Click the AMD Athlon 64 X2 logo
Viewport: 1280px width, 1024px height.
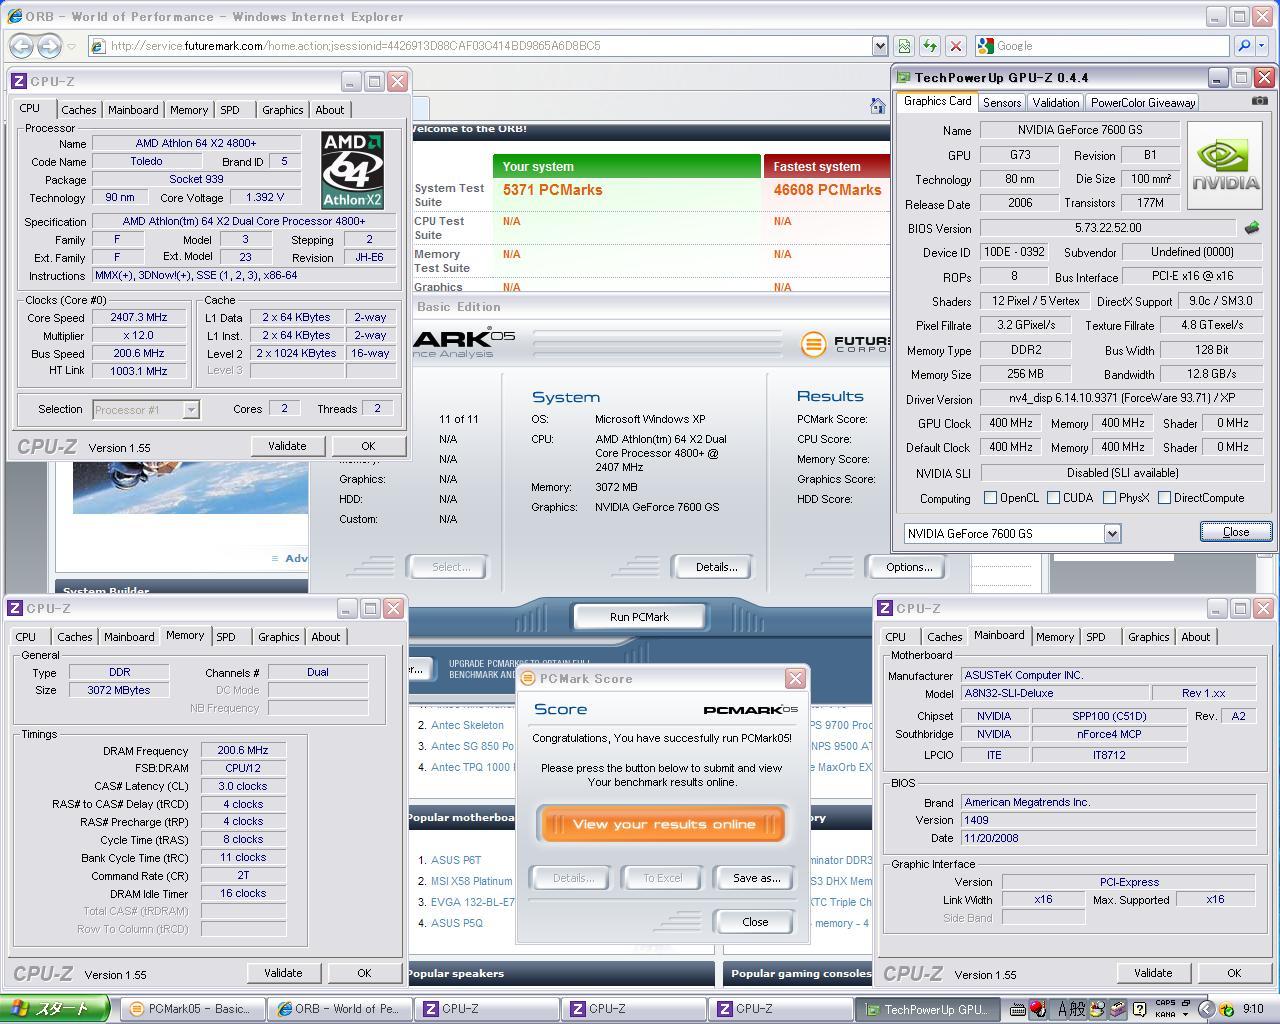(353, 170)
